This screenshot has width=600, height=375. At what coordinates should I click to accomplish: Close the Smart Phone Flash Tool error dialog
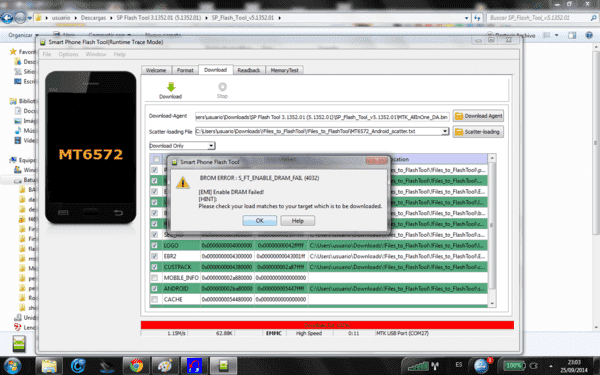tap(377, 161)
